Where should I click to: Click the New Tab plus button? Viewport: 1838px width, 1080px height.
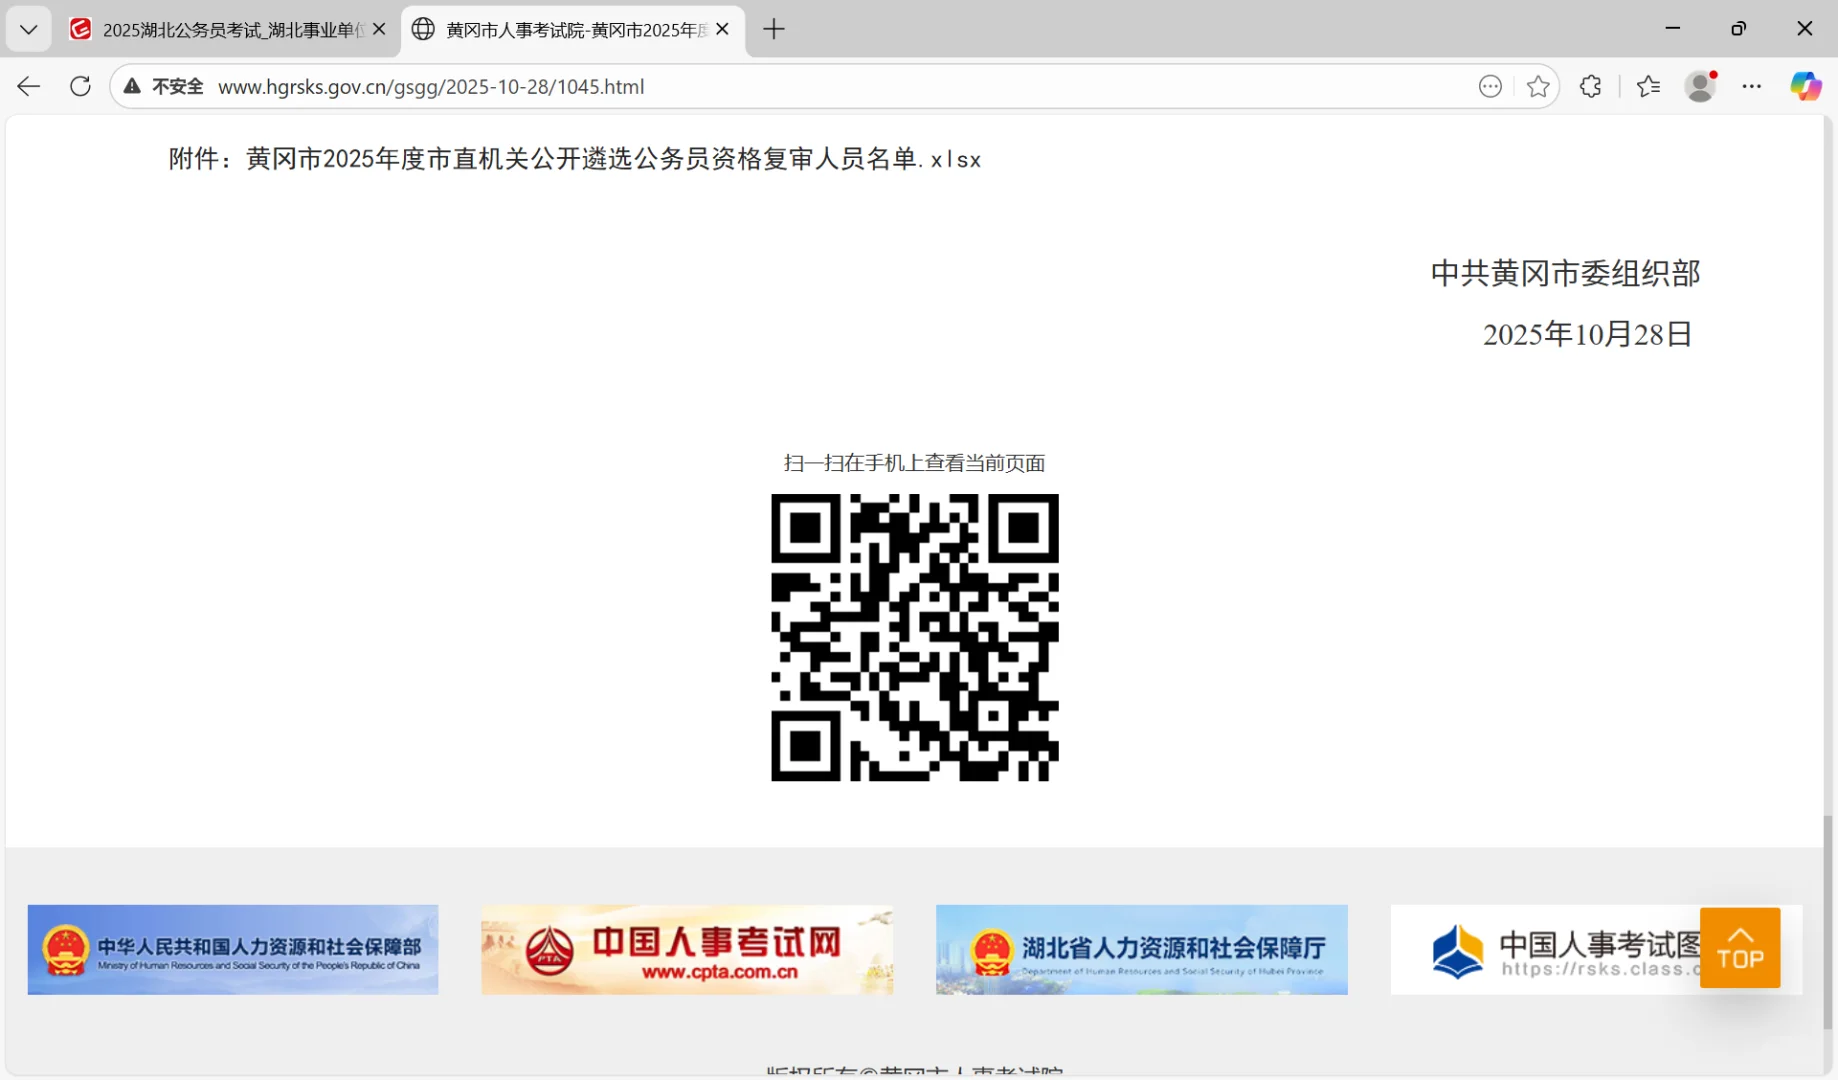(774, 29)
